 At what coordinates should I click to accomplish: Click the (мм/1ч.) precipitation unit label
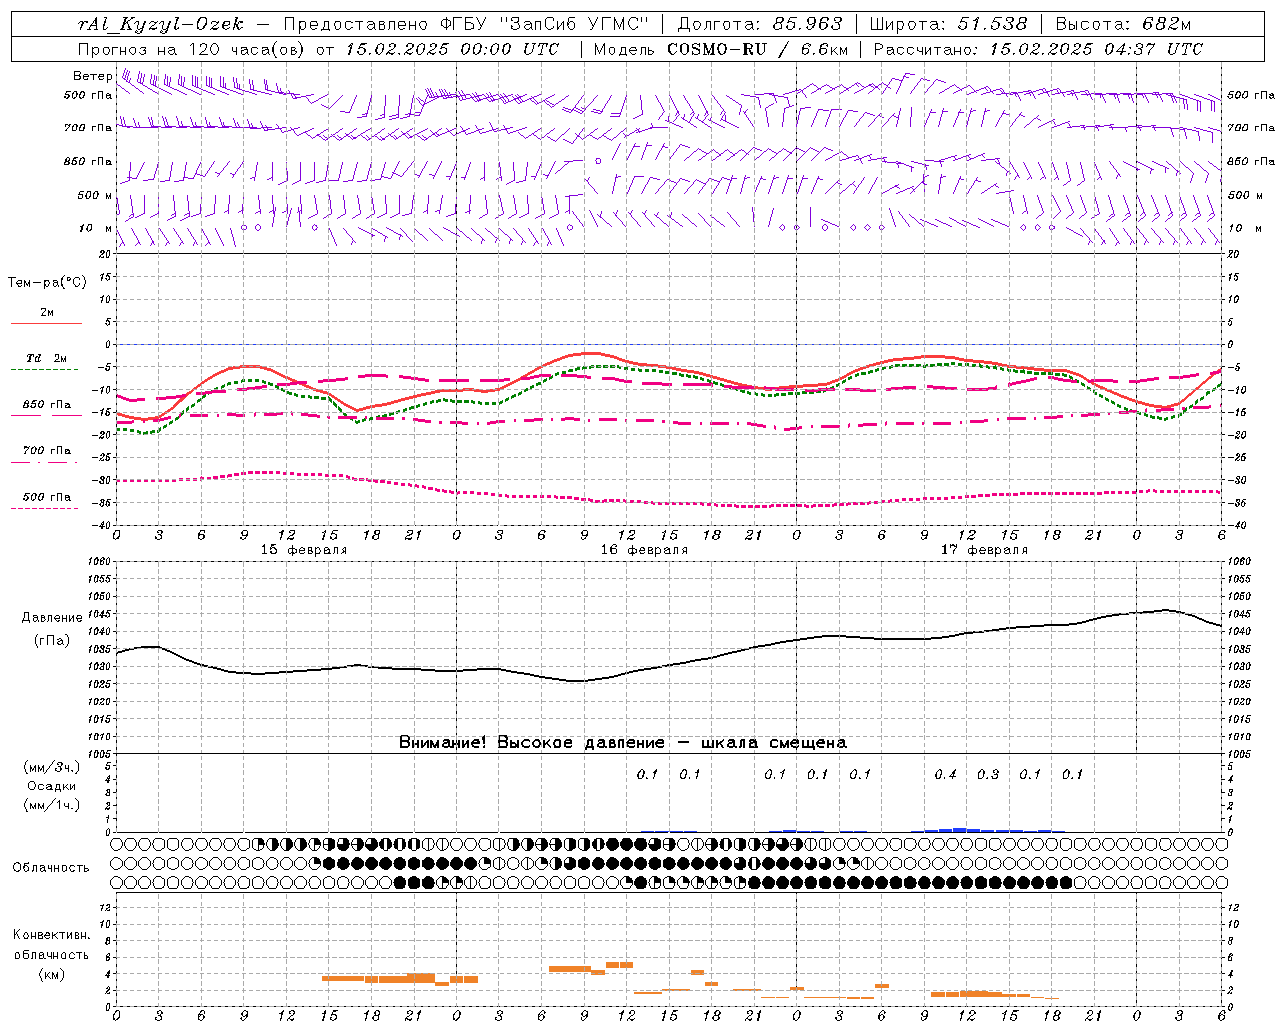(x=52, y=805)
